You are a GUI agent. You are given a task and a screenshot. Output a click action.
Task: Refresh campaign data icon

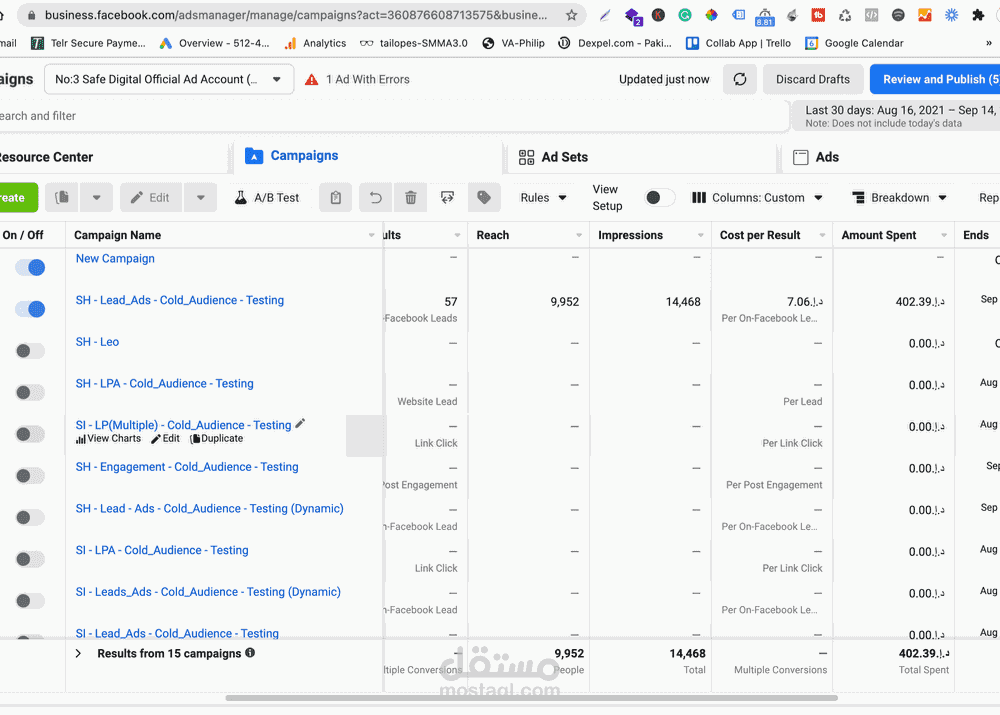pyautogui.click(x=740, y=79)
